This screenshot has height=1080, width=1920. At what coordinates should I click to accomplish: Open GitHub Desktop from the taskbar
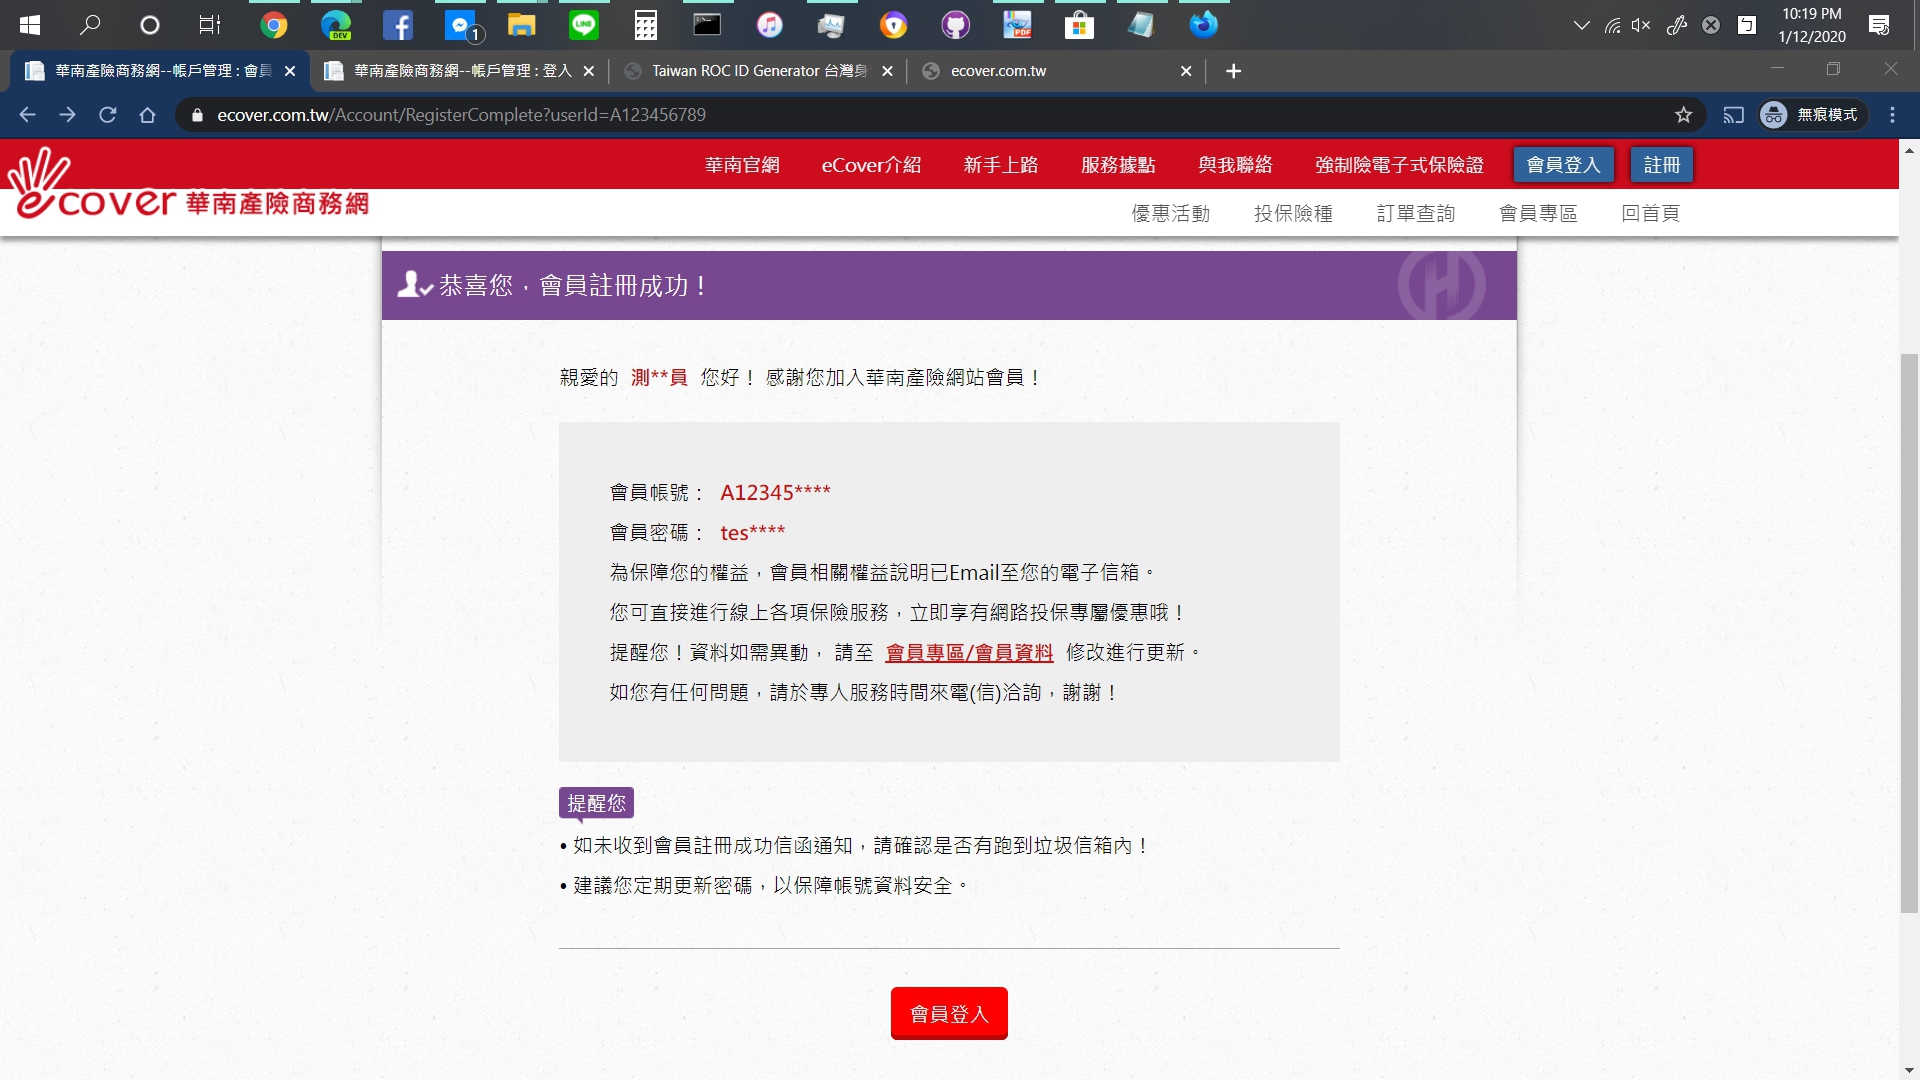tap(956, 25)
